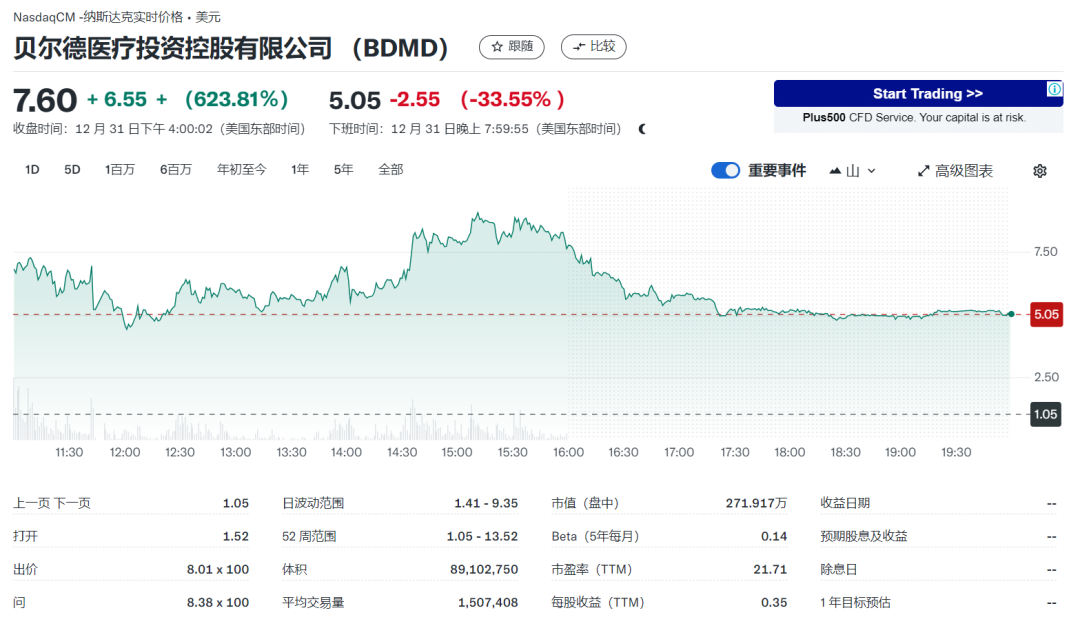1080x626 pixels.
Task: Click the 市盈率 value 21.71
Action: click(x=770, y=570)
